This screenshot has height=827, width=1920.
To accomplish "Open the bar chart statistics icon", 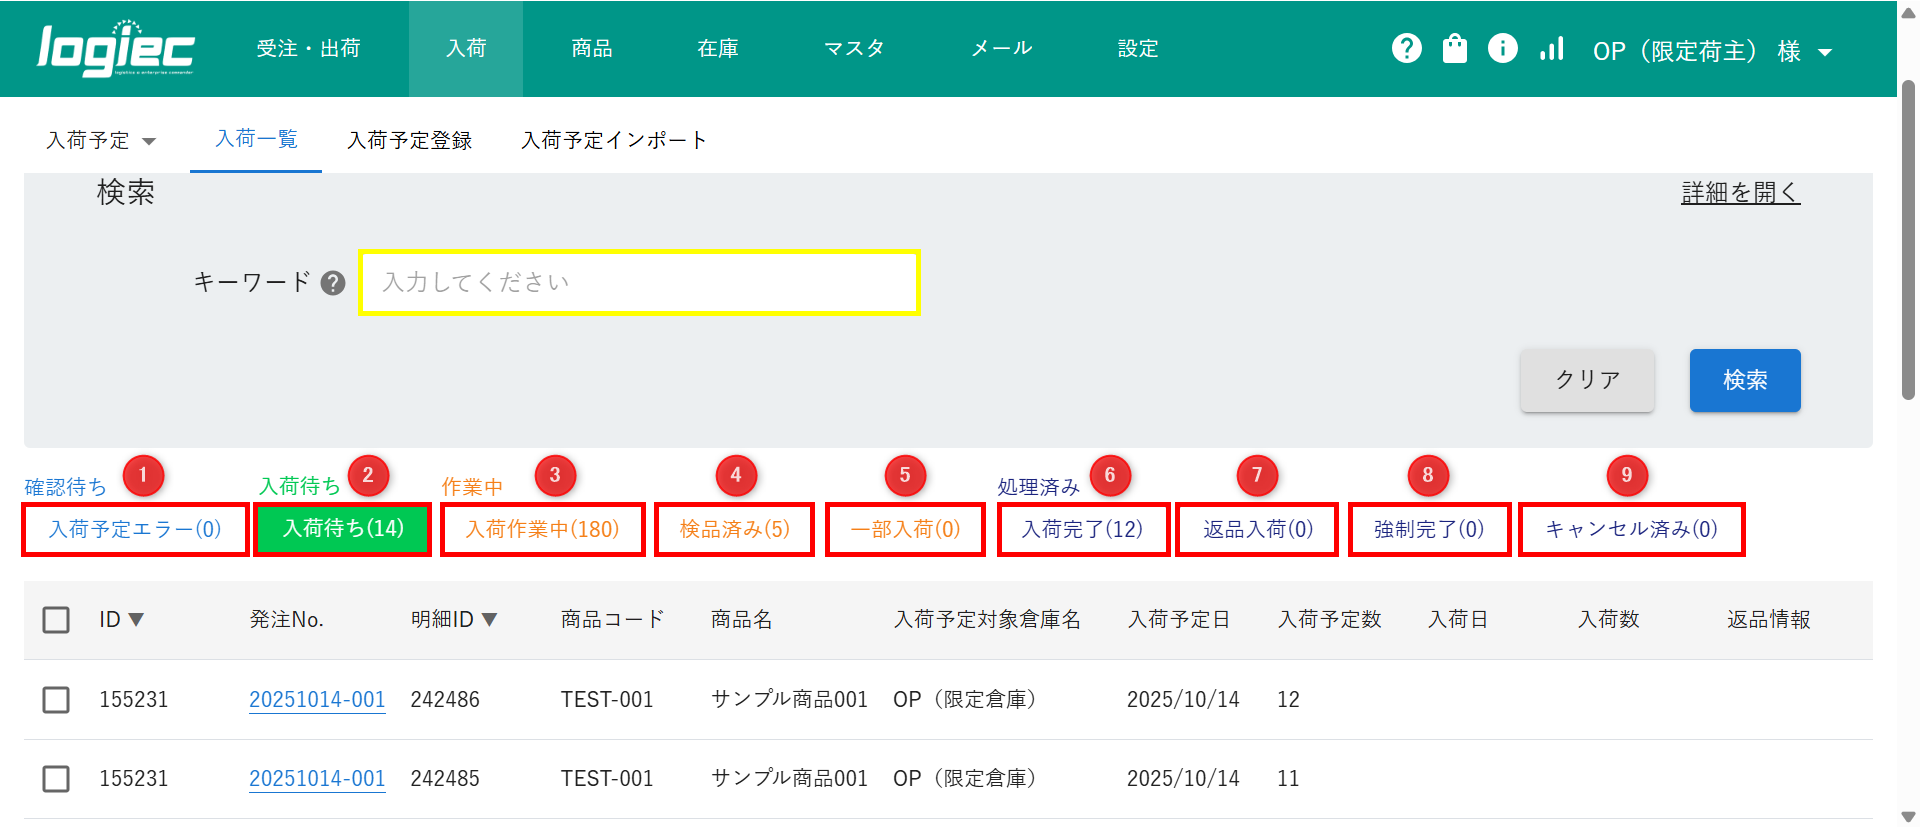I will (x=1551, y=48).
